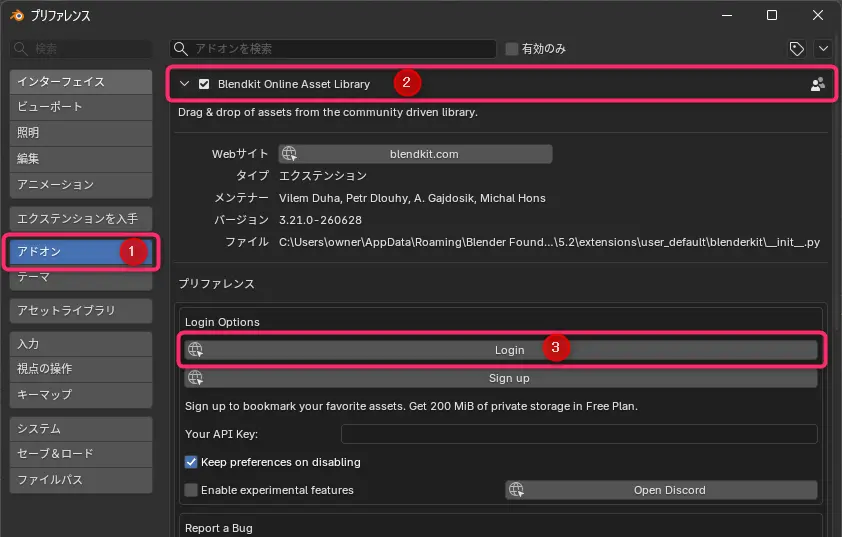Click the version text 3.21.0-260628

coord(320,220)
